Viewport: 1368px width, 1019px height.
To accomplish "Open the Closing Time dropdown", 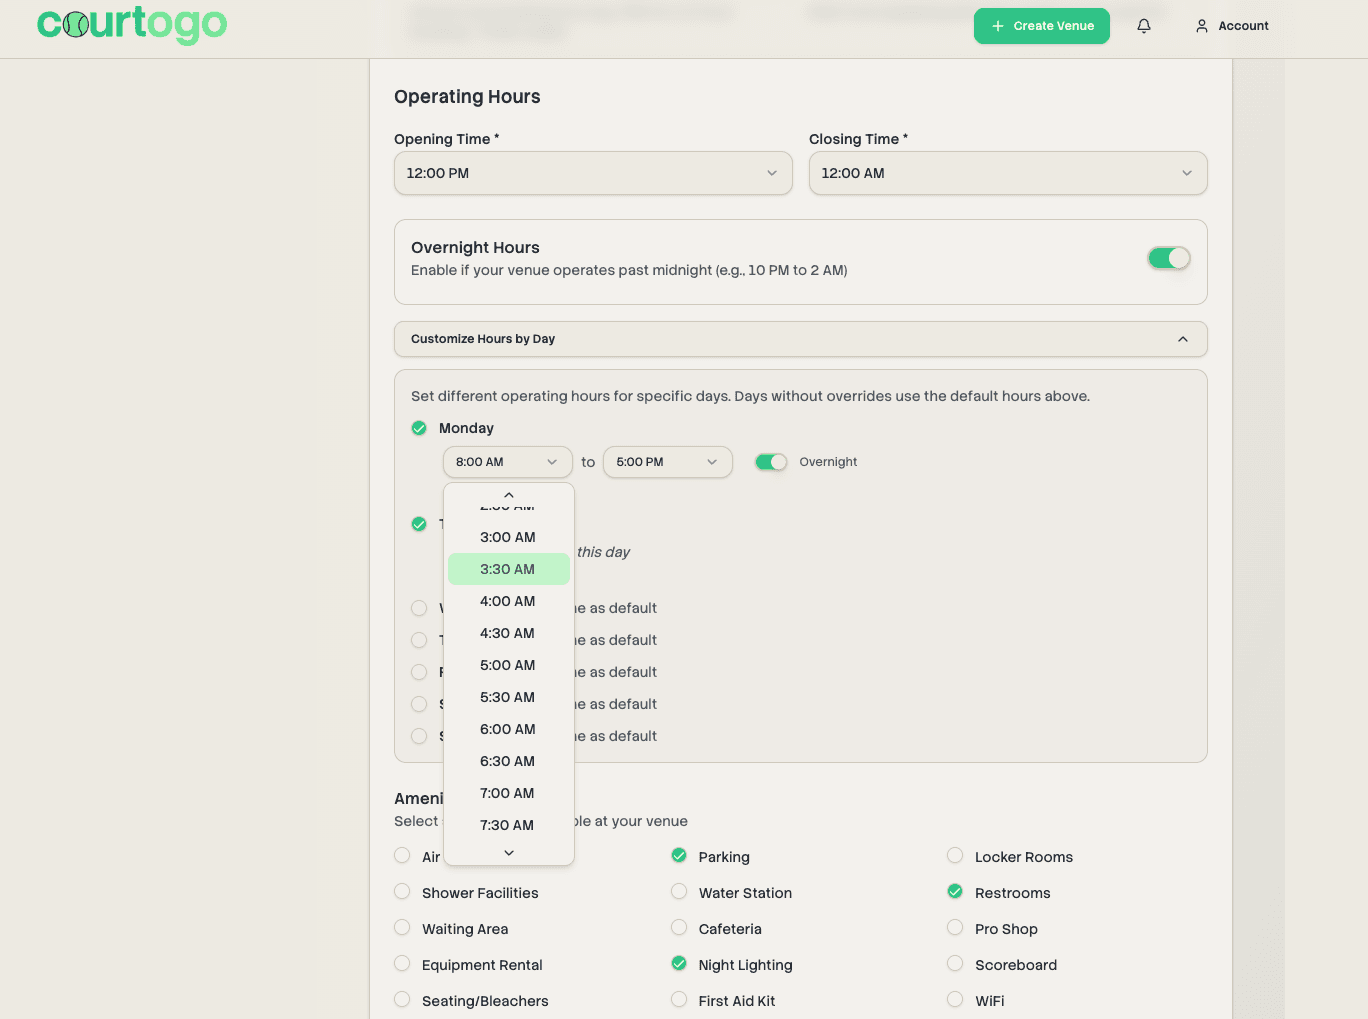I will click(x=1007, y=173).
